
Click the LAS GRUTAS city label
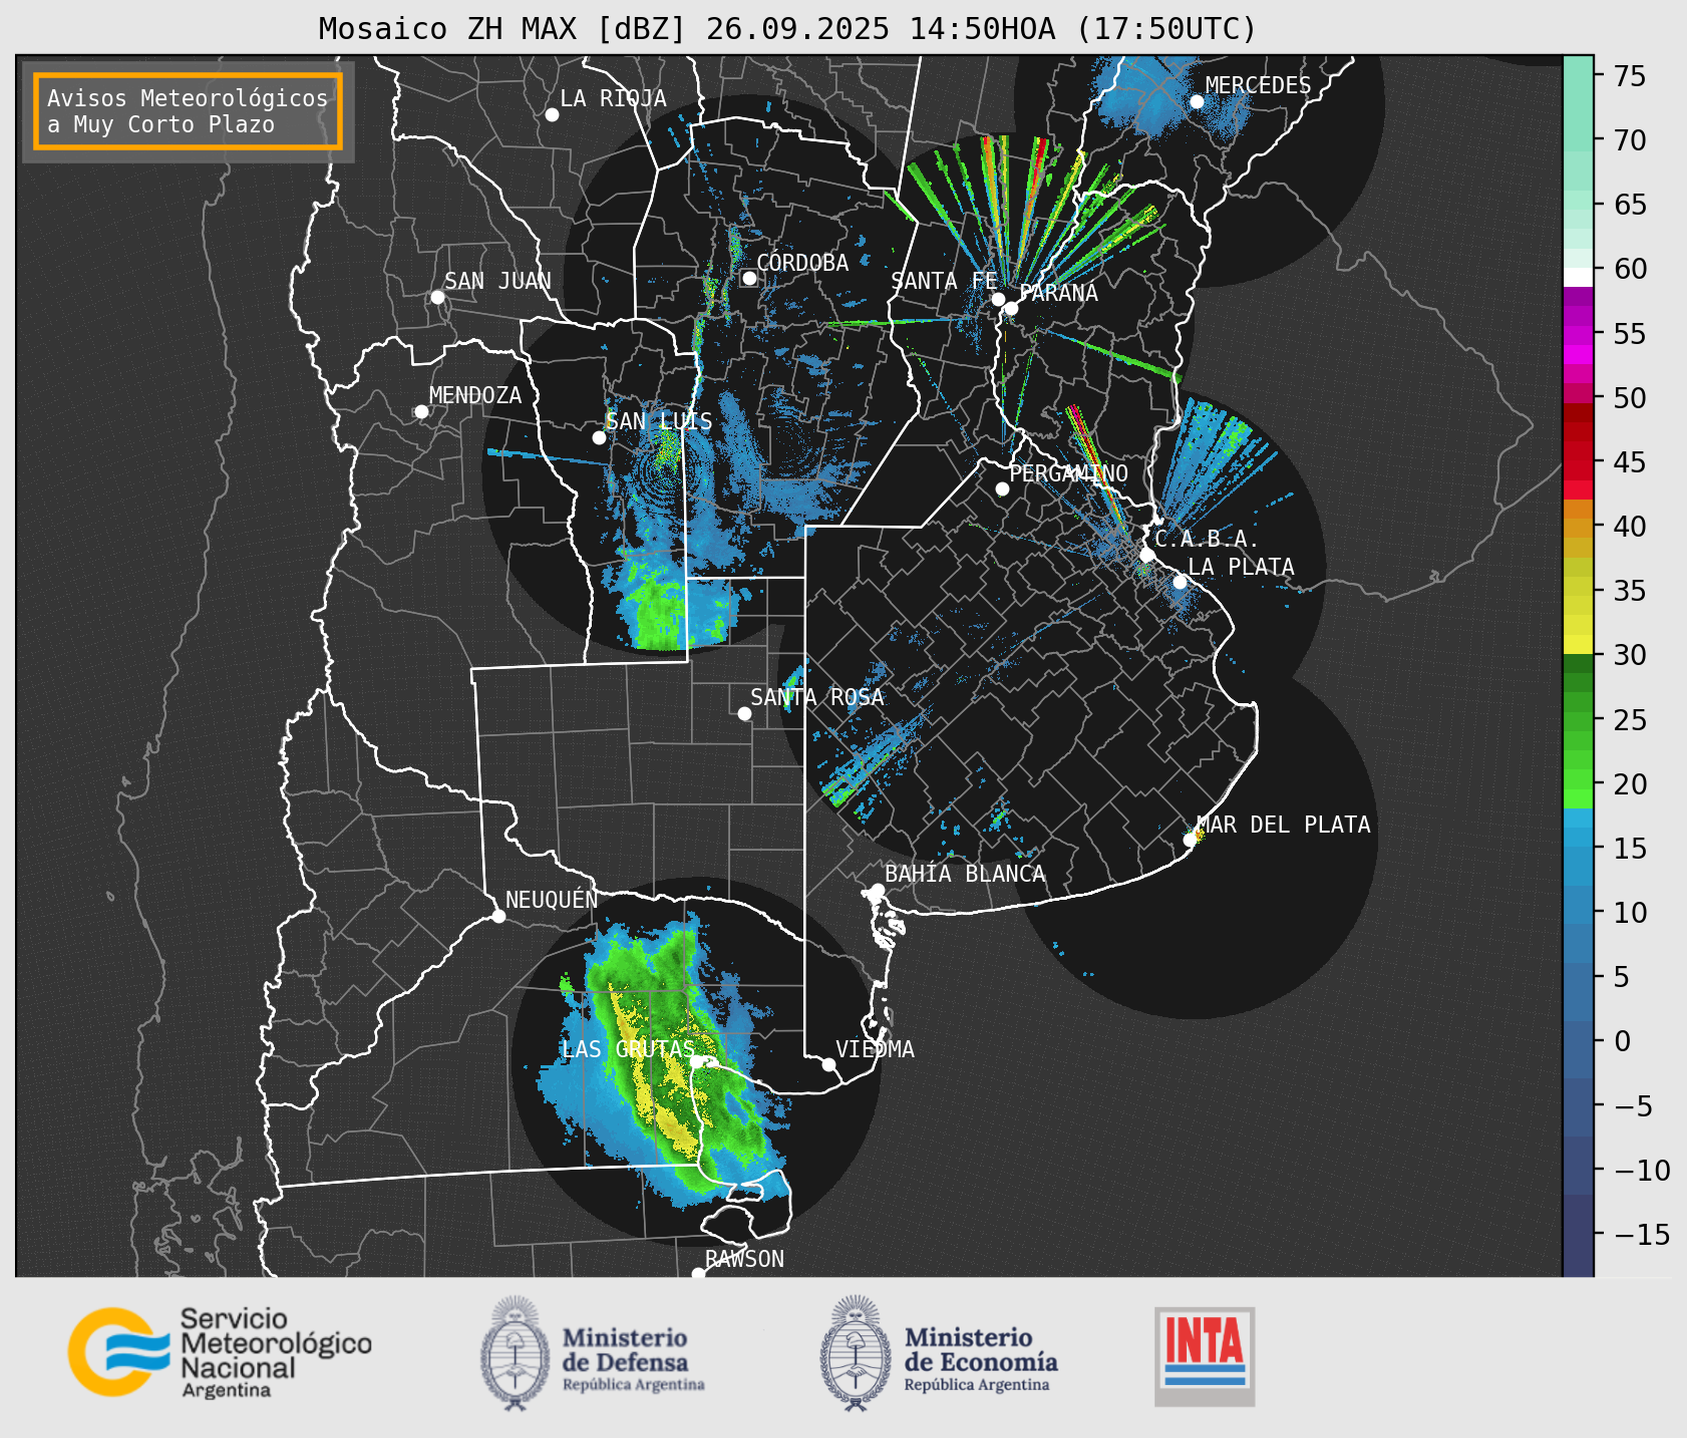pos(628,1049)
